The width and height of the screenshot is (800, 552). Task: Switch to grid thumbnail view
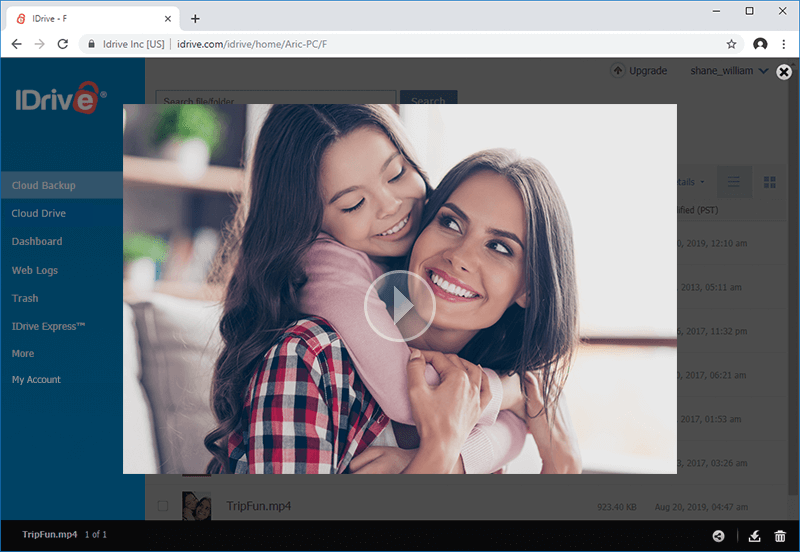769,182
